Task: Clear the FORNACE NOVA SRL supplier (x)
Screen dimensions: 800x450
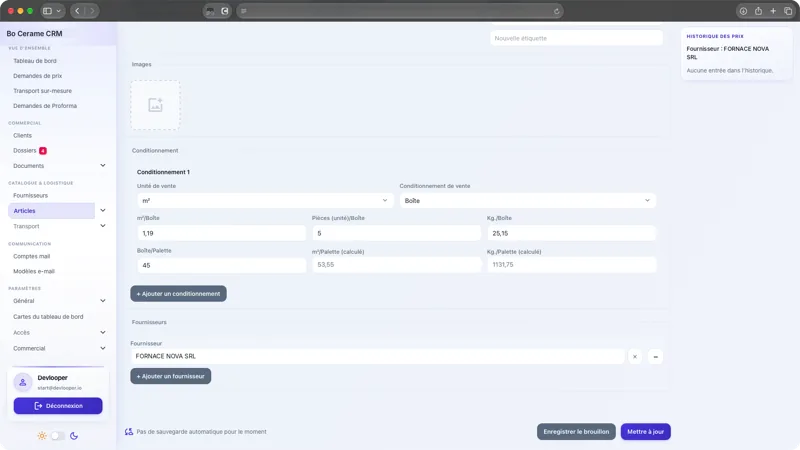Action: coord(635,357)
